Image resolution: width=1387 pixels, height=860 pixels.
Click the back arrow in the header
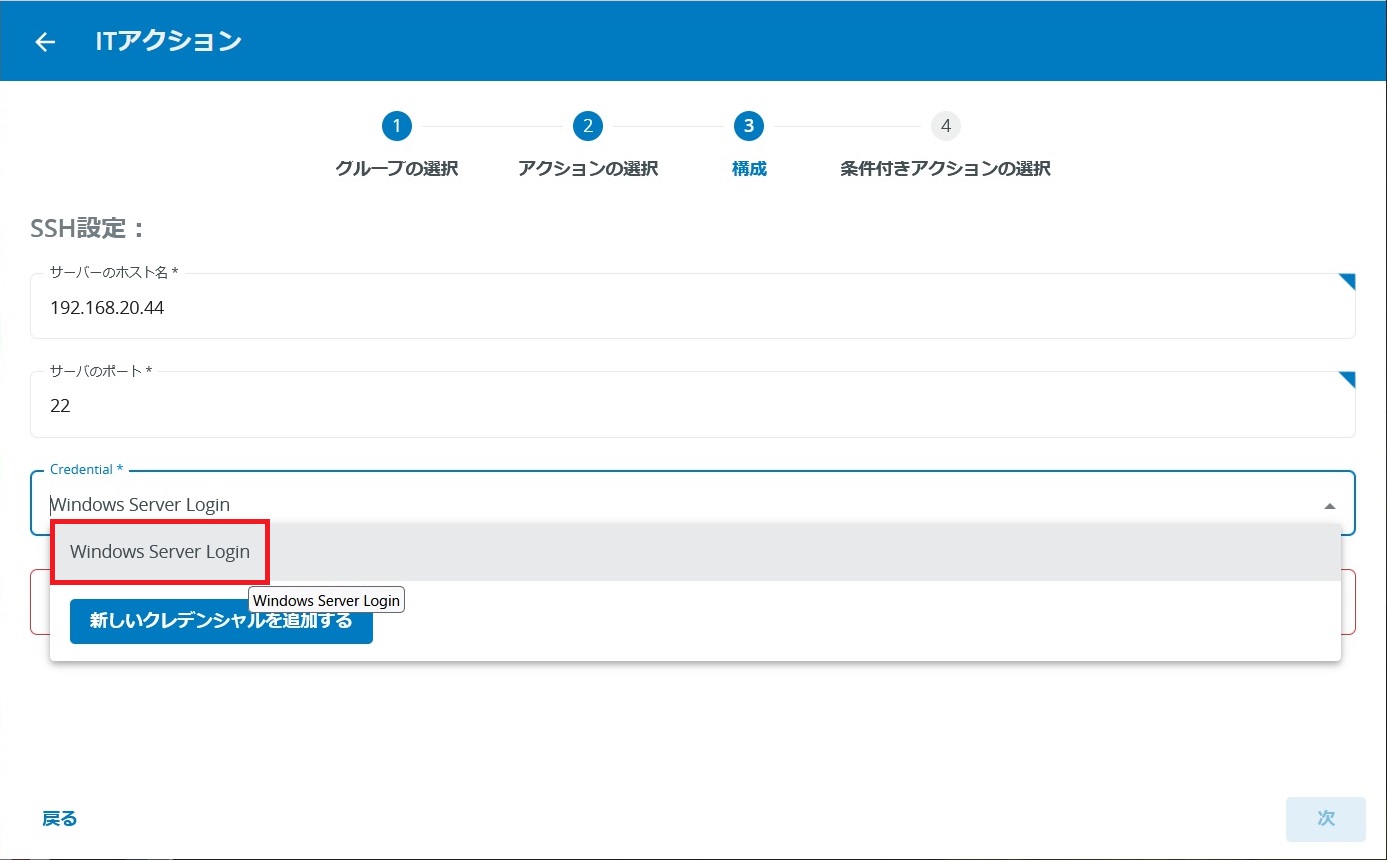45,42
